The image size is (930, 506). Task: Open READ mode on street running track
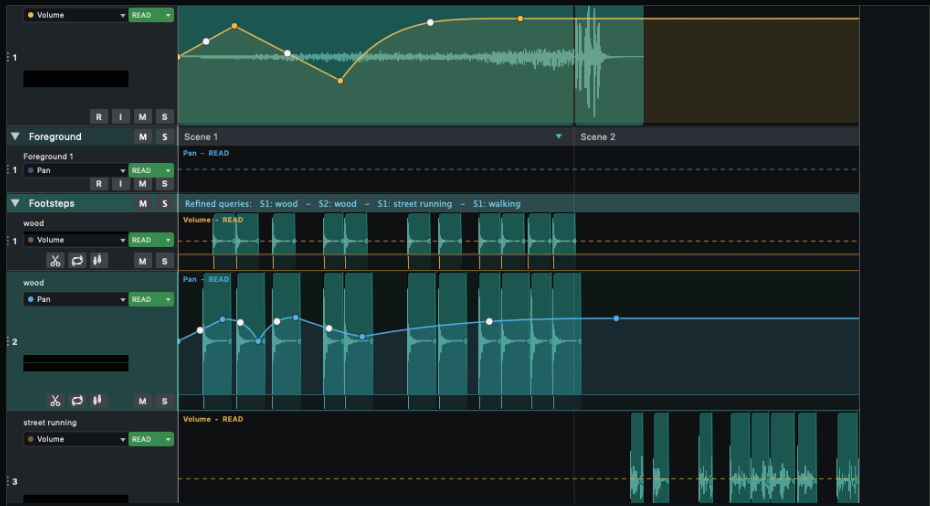[x=151, y=439]
